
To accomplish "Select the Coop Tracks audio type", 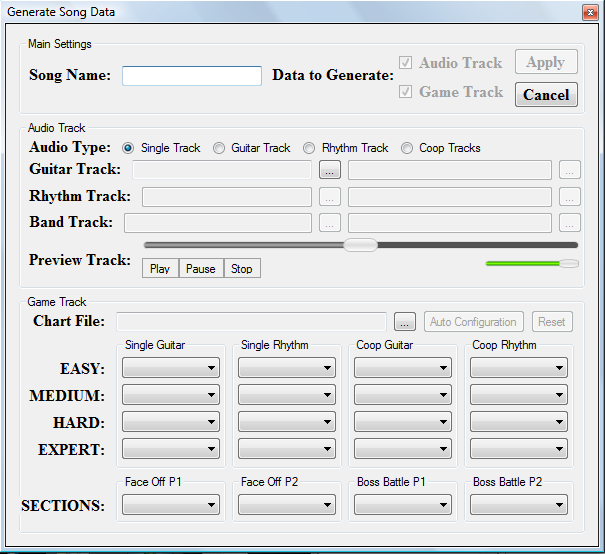I will (x=407, y=148).
